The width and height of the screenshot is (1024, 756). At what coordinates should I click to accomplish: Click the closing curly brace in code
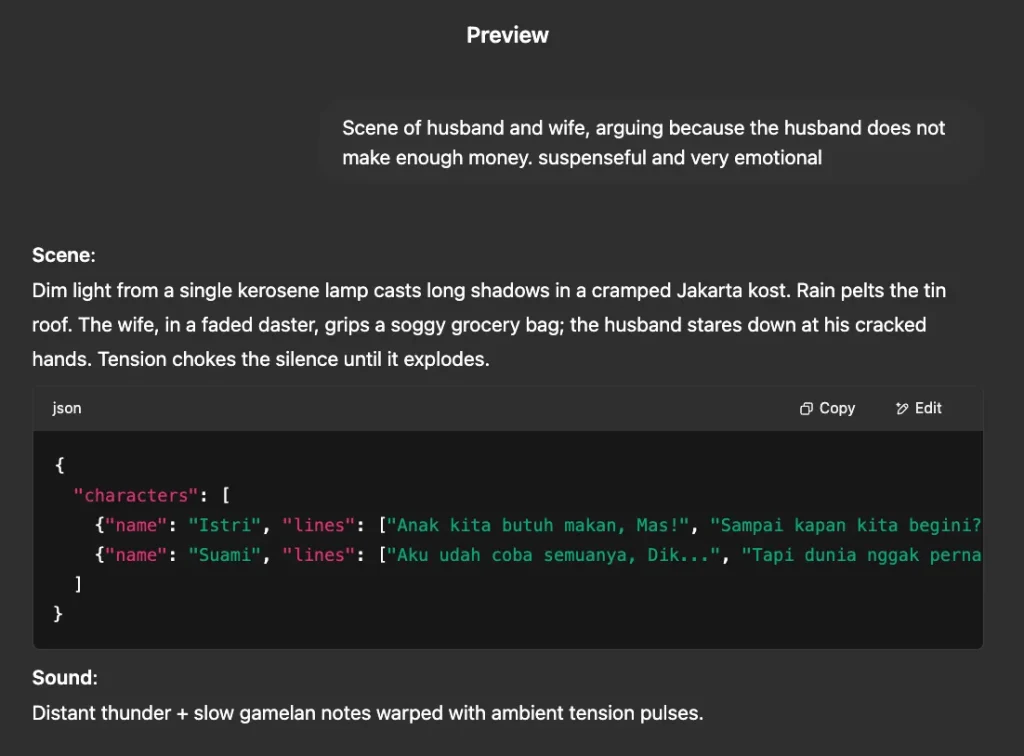tap(59, 614)
